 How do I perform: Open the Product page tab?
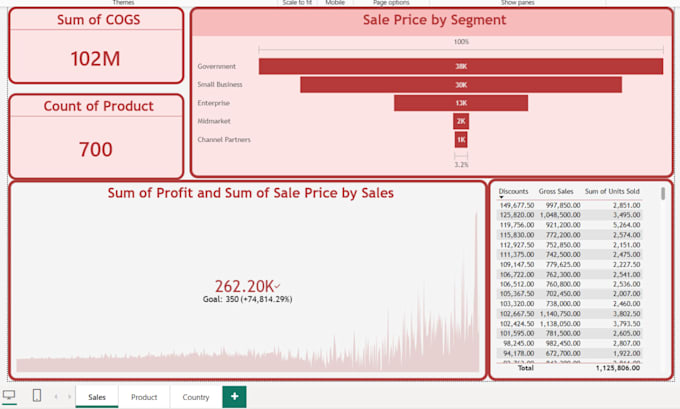144,397
